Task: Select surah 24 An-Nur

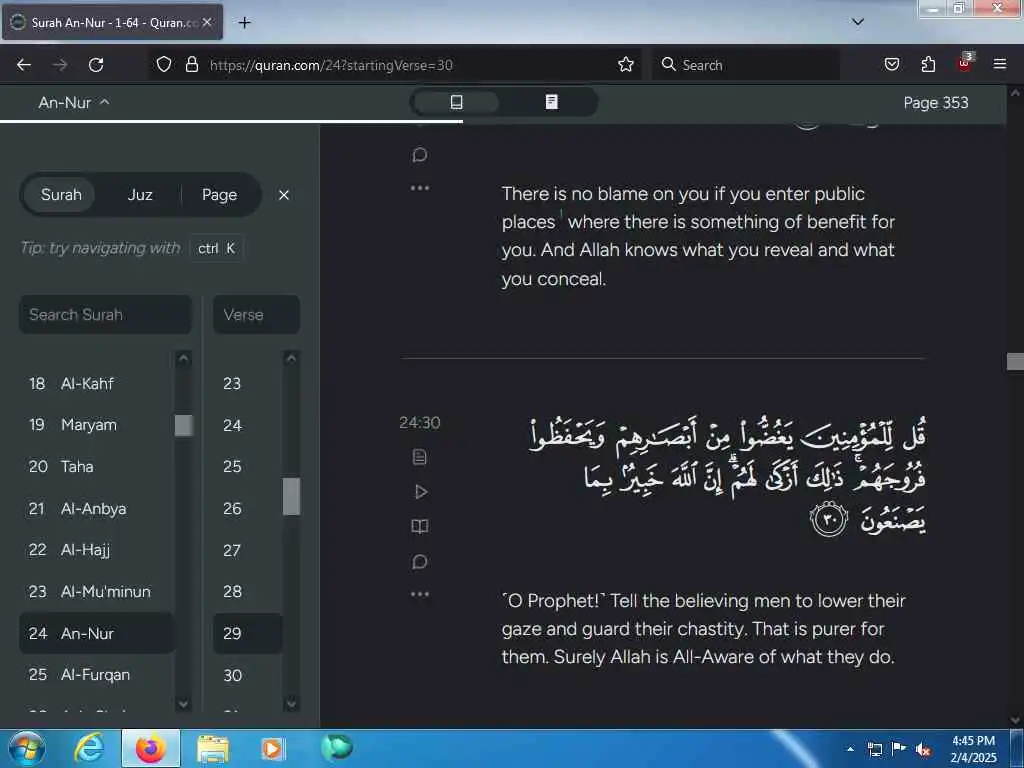Action: (x=97, y=633)
